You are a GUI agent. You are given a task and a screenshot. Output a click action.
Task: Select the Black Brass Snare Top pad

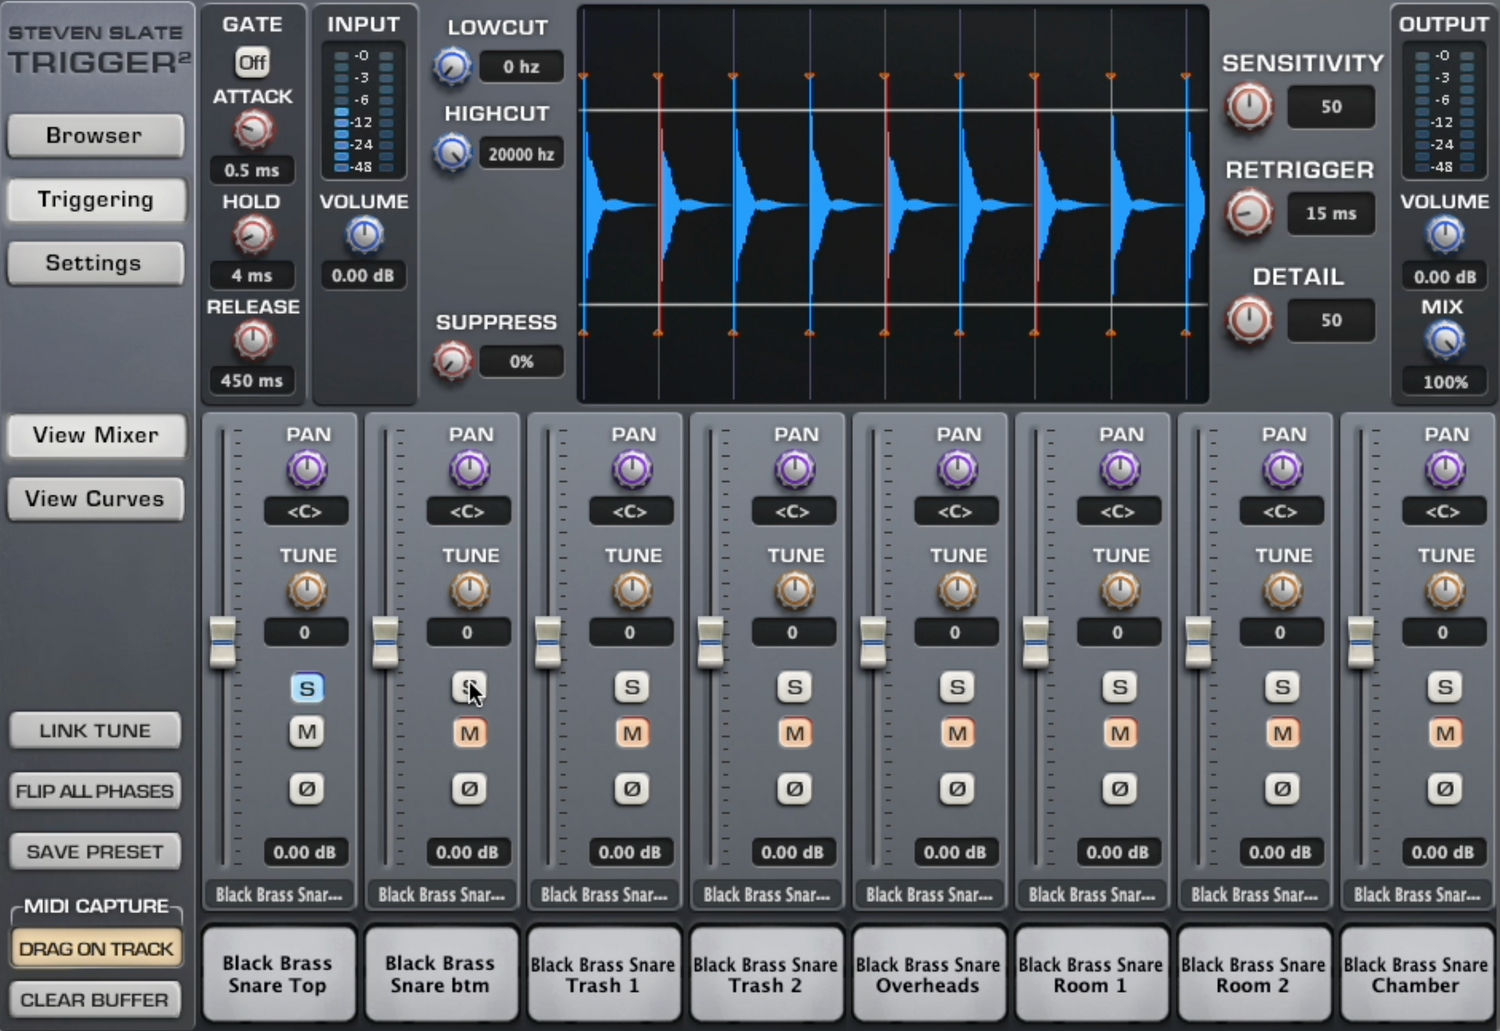[x=279, y=974]
